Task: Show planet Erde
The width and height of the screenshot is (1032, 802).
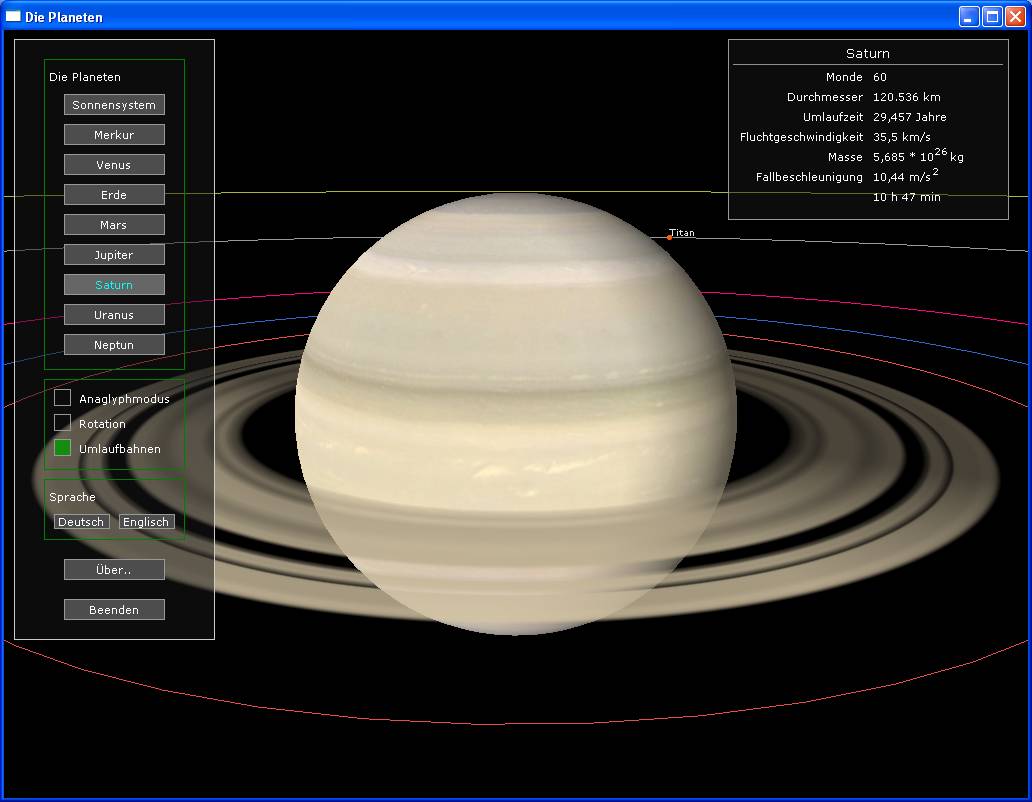Action: coord(114,195)
